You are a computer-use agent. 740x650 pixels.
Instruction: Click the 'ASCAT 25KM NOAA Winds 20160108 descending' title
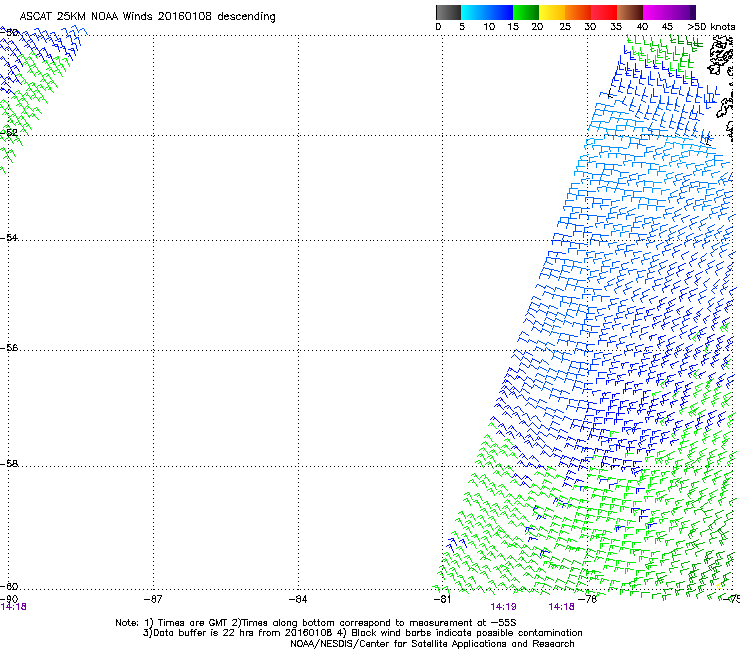(x=147, y=17)
